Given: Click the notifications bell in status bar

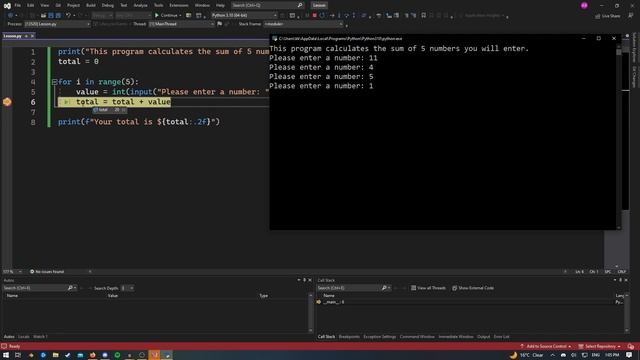Looking at the screenshot, I should (631, 346).
